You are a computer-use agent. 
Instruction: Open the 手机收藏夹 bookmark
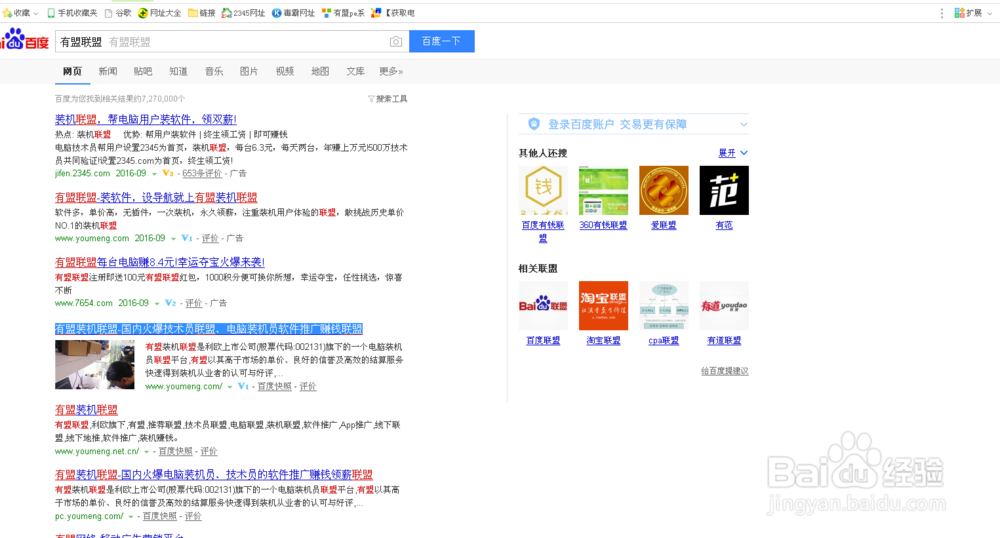point(72,13)
